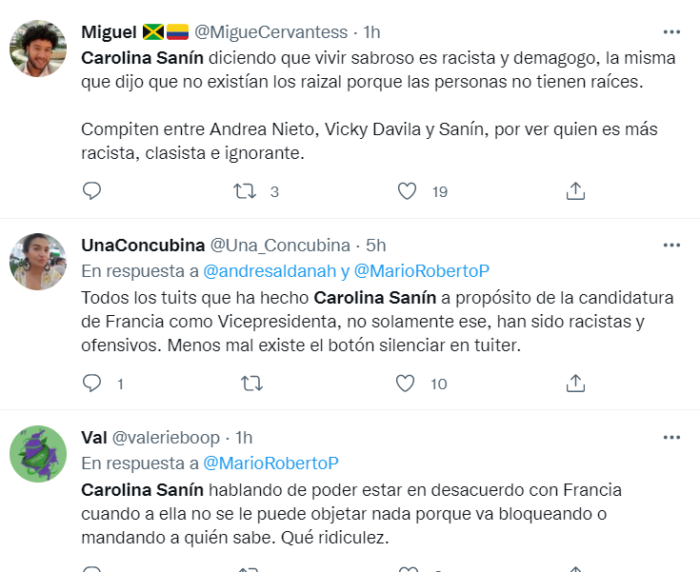The image size is (700, 572).
Task: Open more options on Val's tweet
Action: pyautogui.click(x=672, y=437)
